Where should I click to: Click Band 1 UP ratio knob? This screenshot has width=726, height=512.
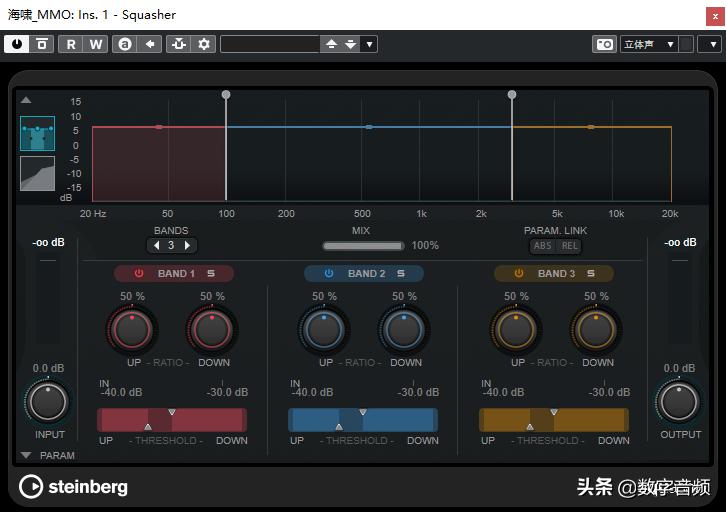pyautogui.click(x=132, y=330)
